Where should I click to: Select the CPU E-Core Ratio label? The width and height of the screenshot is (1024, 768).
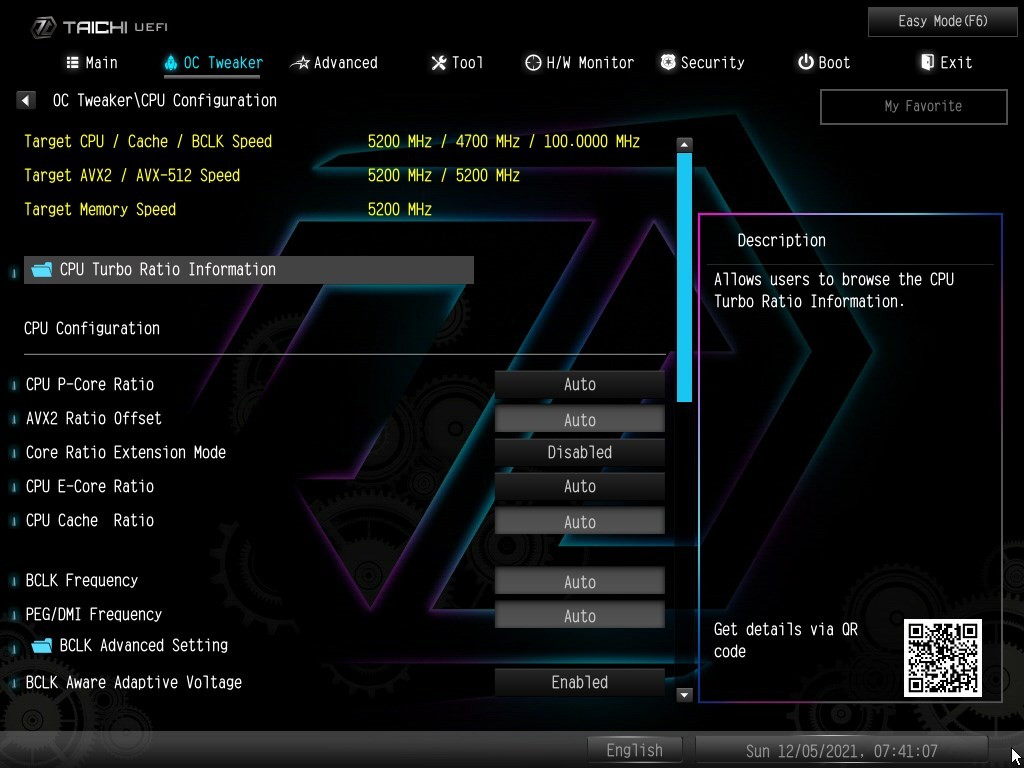click(x=90, y=487)
